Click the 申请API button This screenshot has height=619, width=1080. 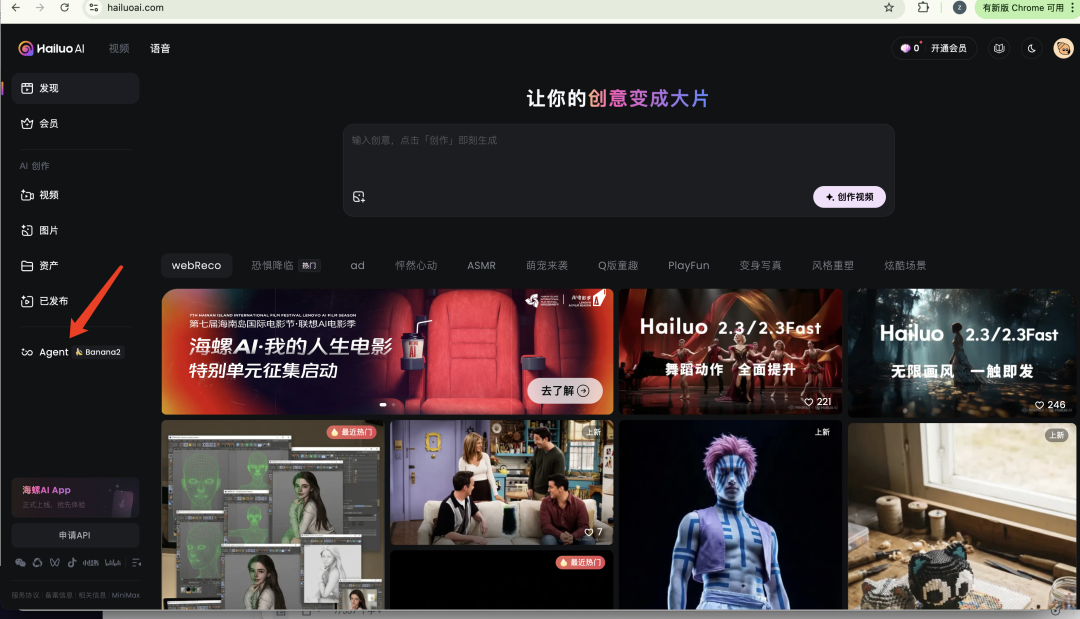(75, 535)
